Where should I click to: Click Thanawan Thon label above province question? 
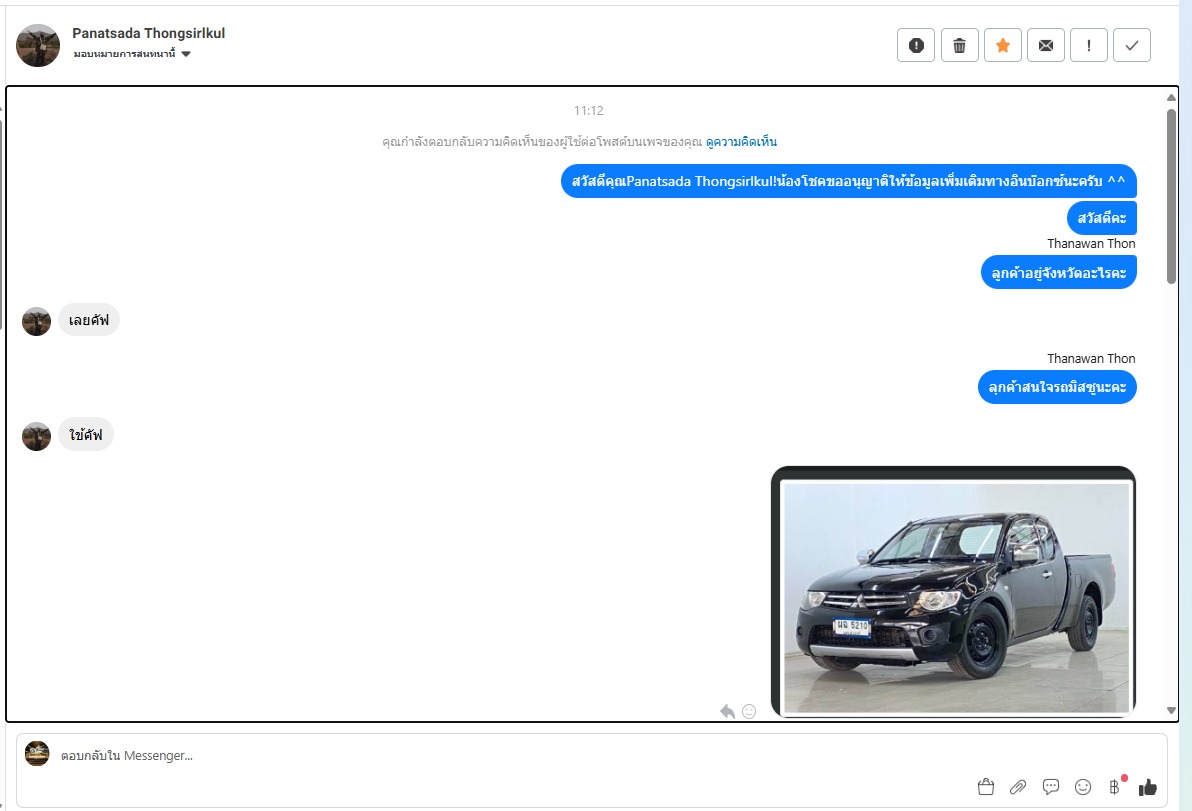[x=1091, y=243]
